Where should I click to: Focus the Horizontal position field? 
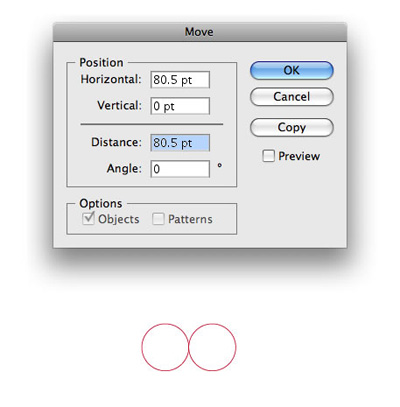coord(180,80)
